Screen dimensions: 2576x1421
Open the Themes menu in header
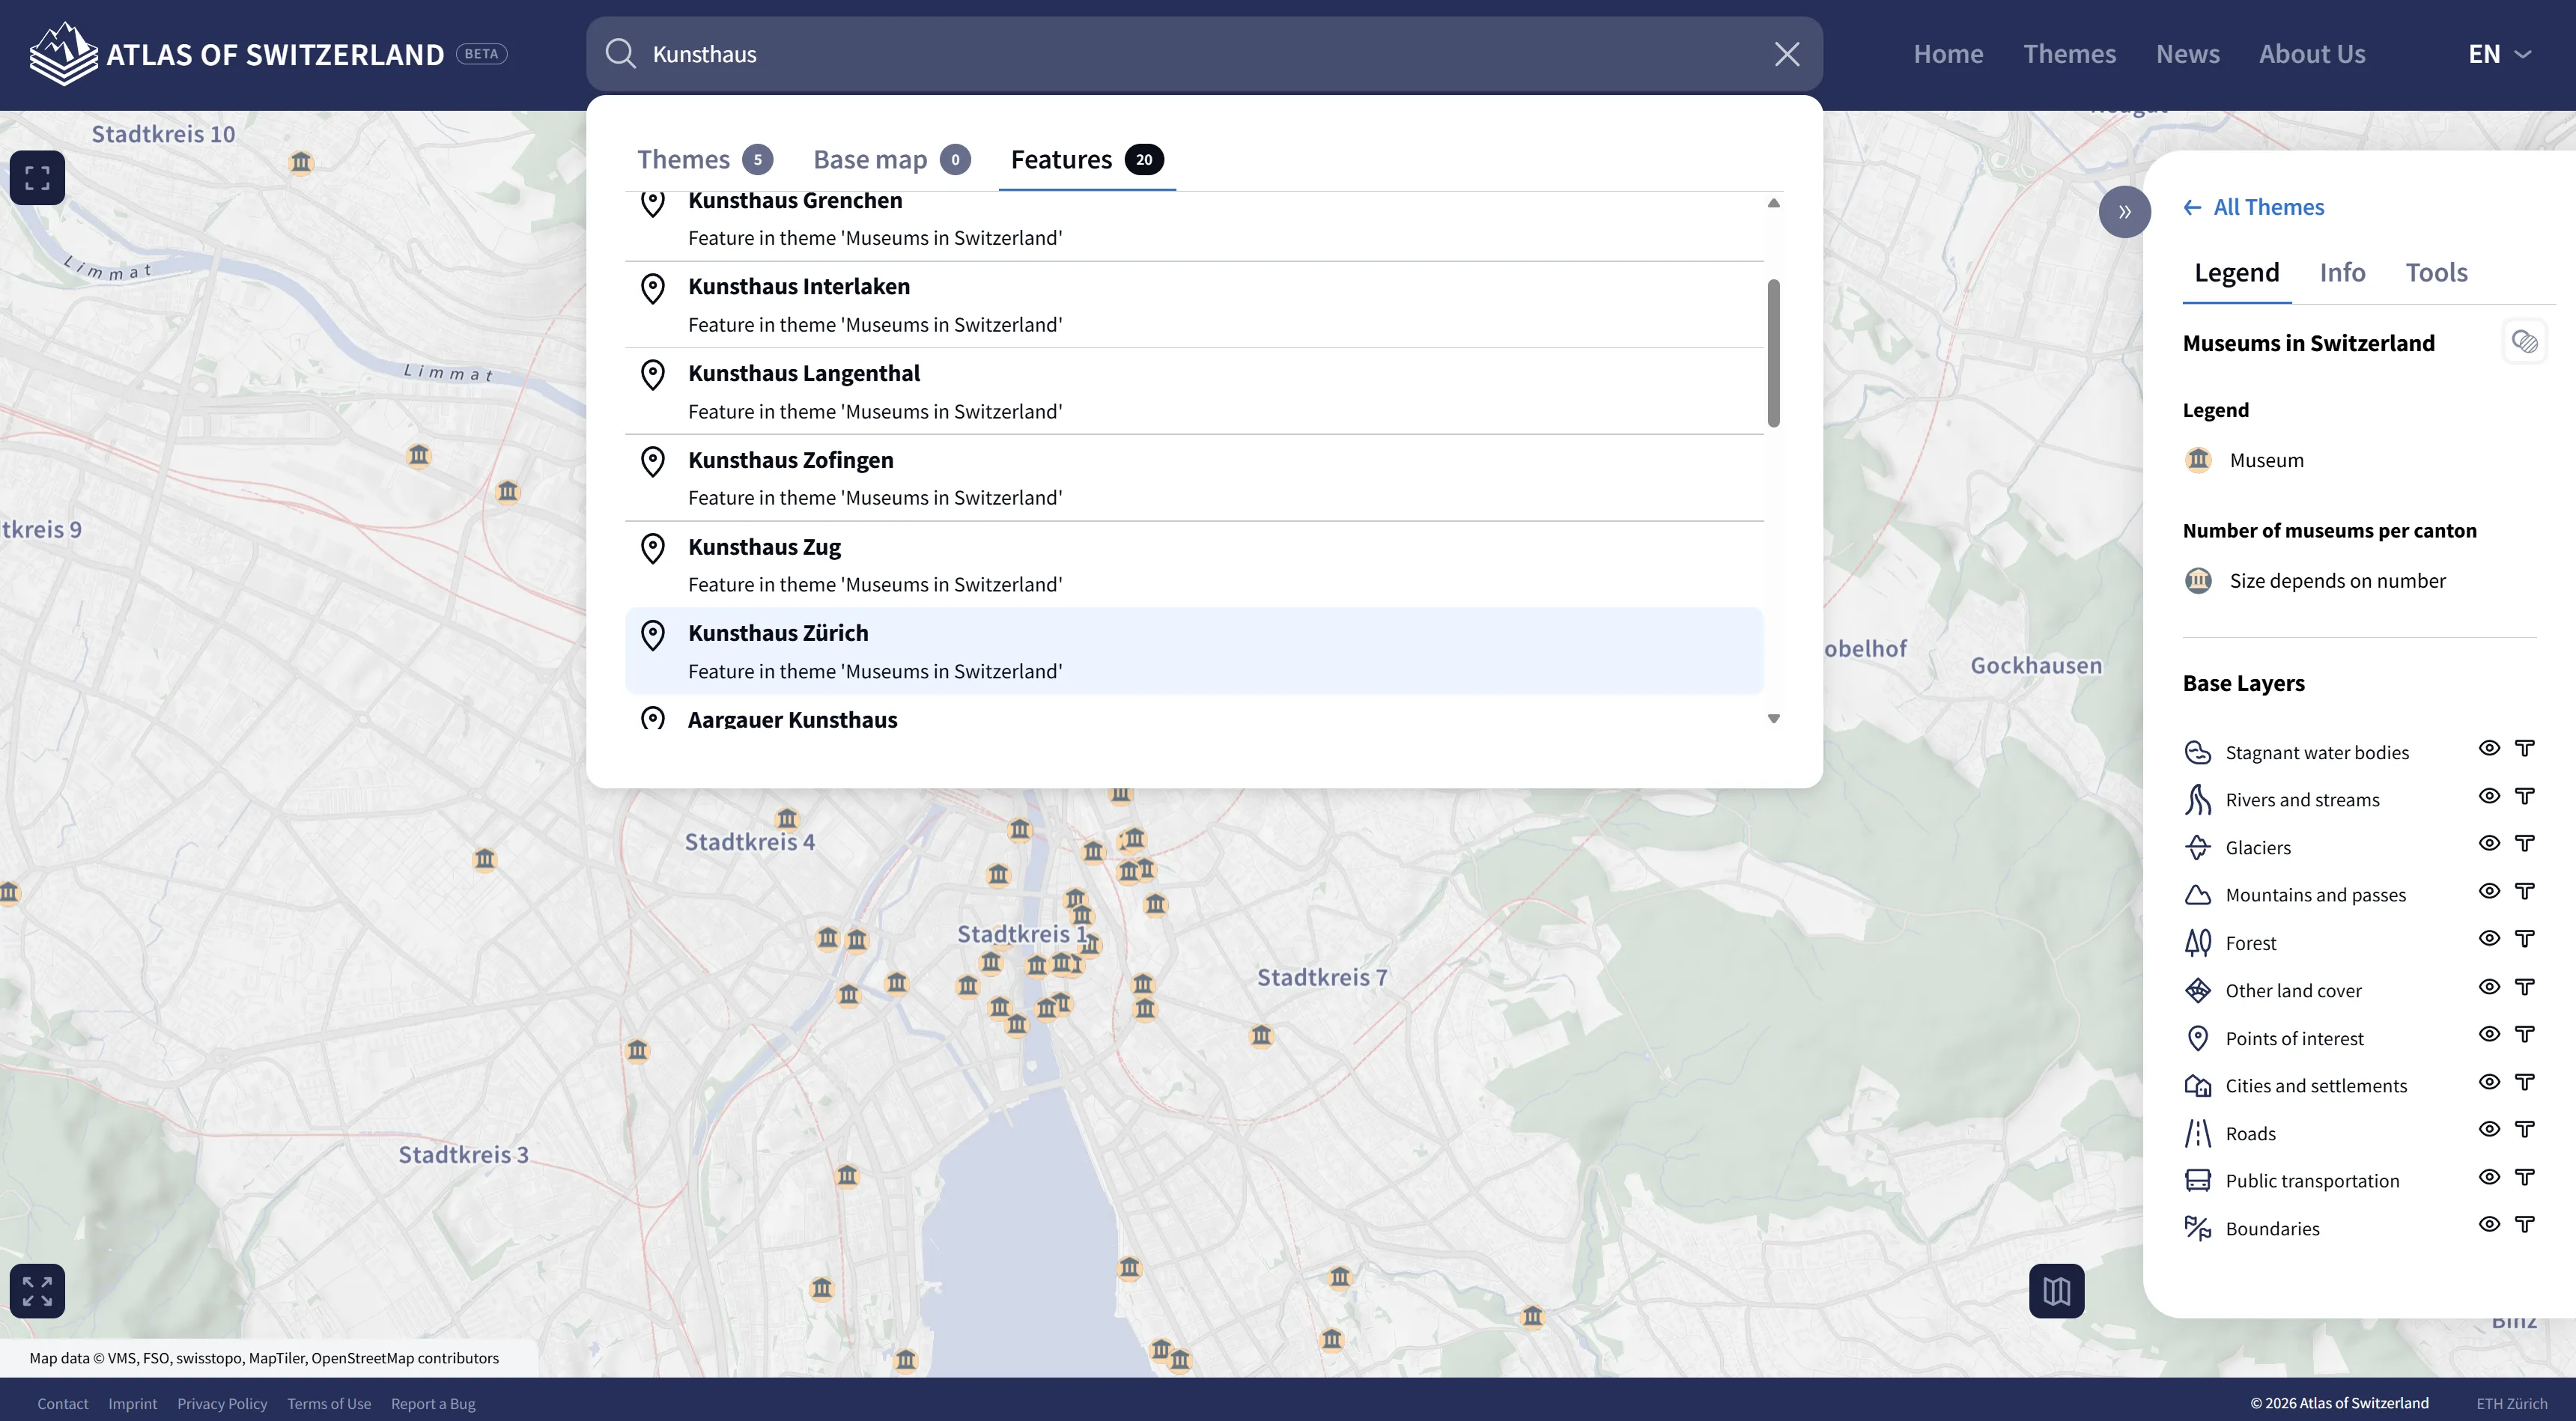coord(2069,54)
